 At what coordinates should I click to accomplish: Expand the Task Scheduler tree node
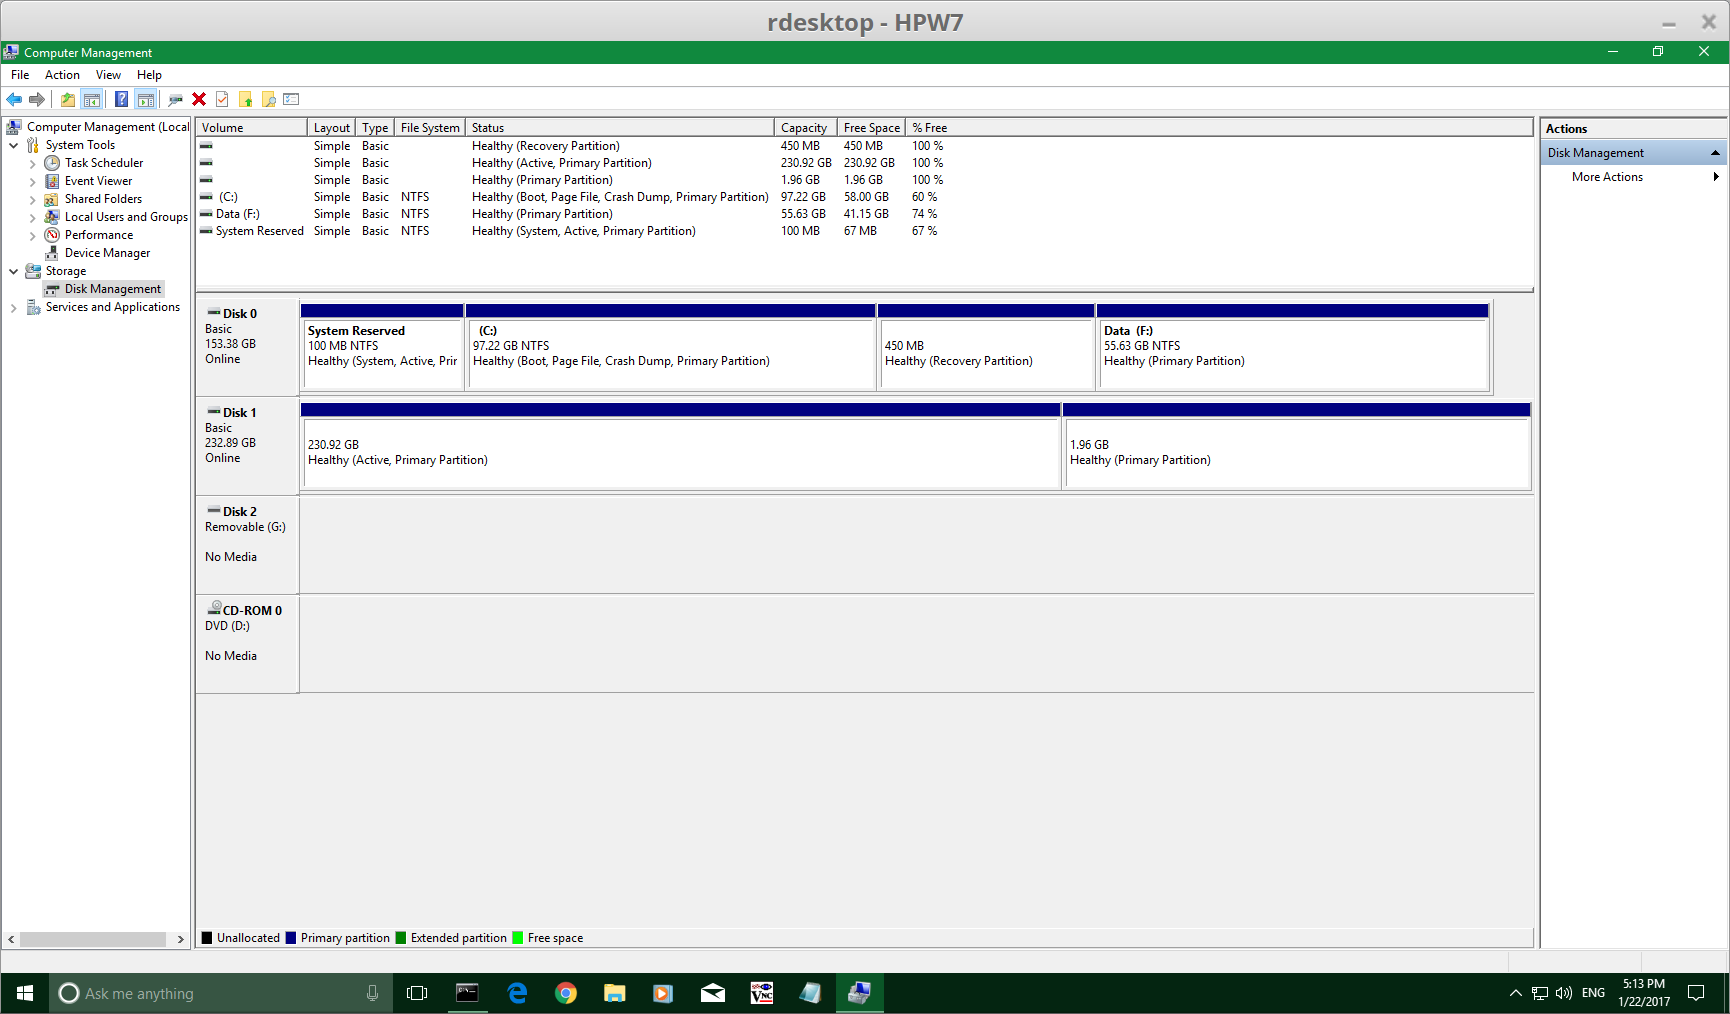click(32, 164)
